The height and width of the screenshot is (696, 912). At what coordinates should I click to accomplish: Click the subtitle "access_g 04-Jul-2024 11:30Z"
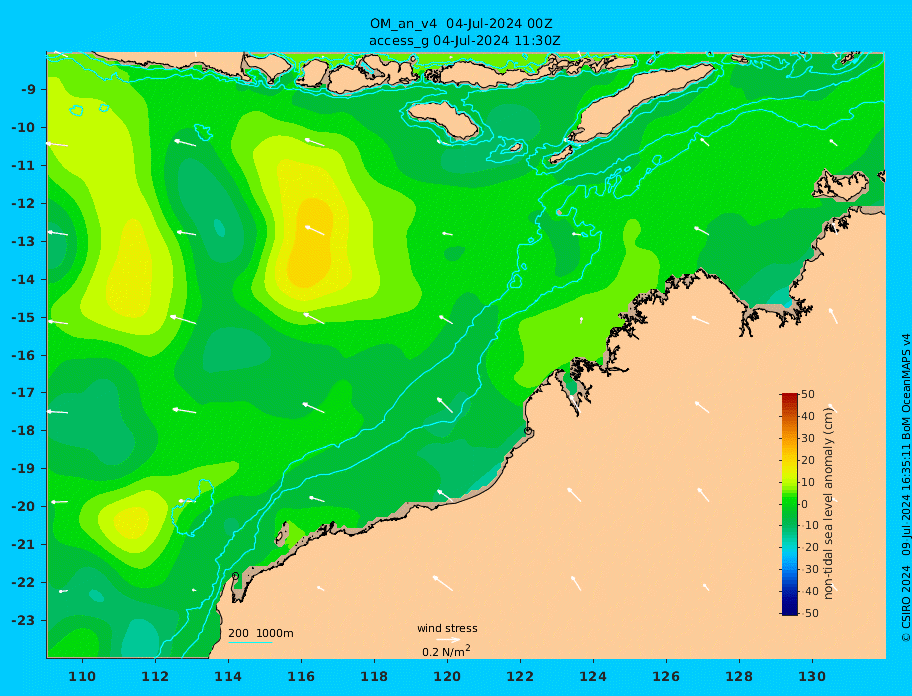pos(465,41)
